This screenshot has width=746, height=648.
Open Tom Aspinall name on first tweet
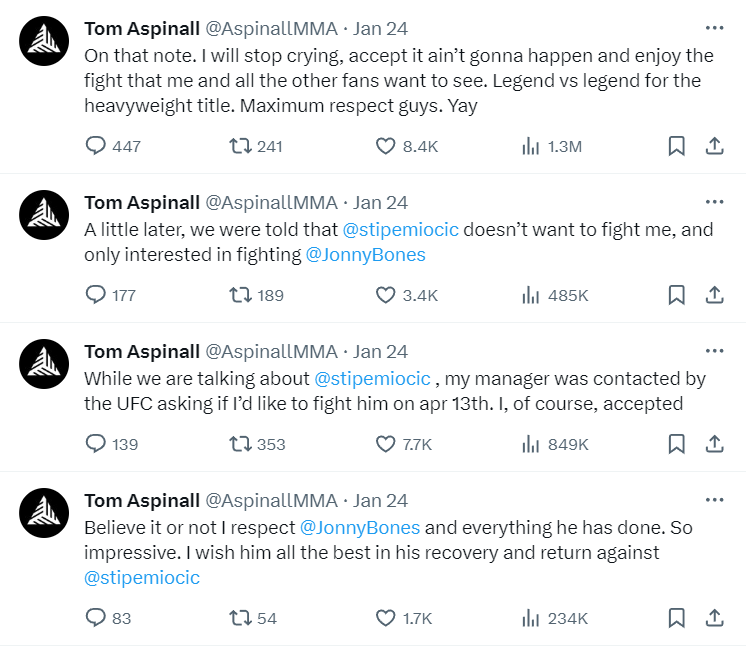tap(141, 28)
